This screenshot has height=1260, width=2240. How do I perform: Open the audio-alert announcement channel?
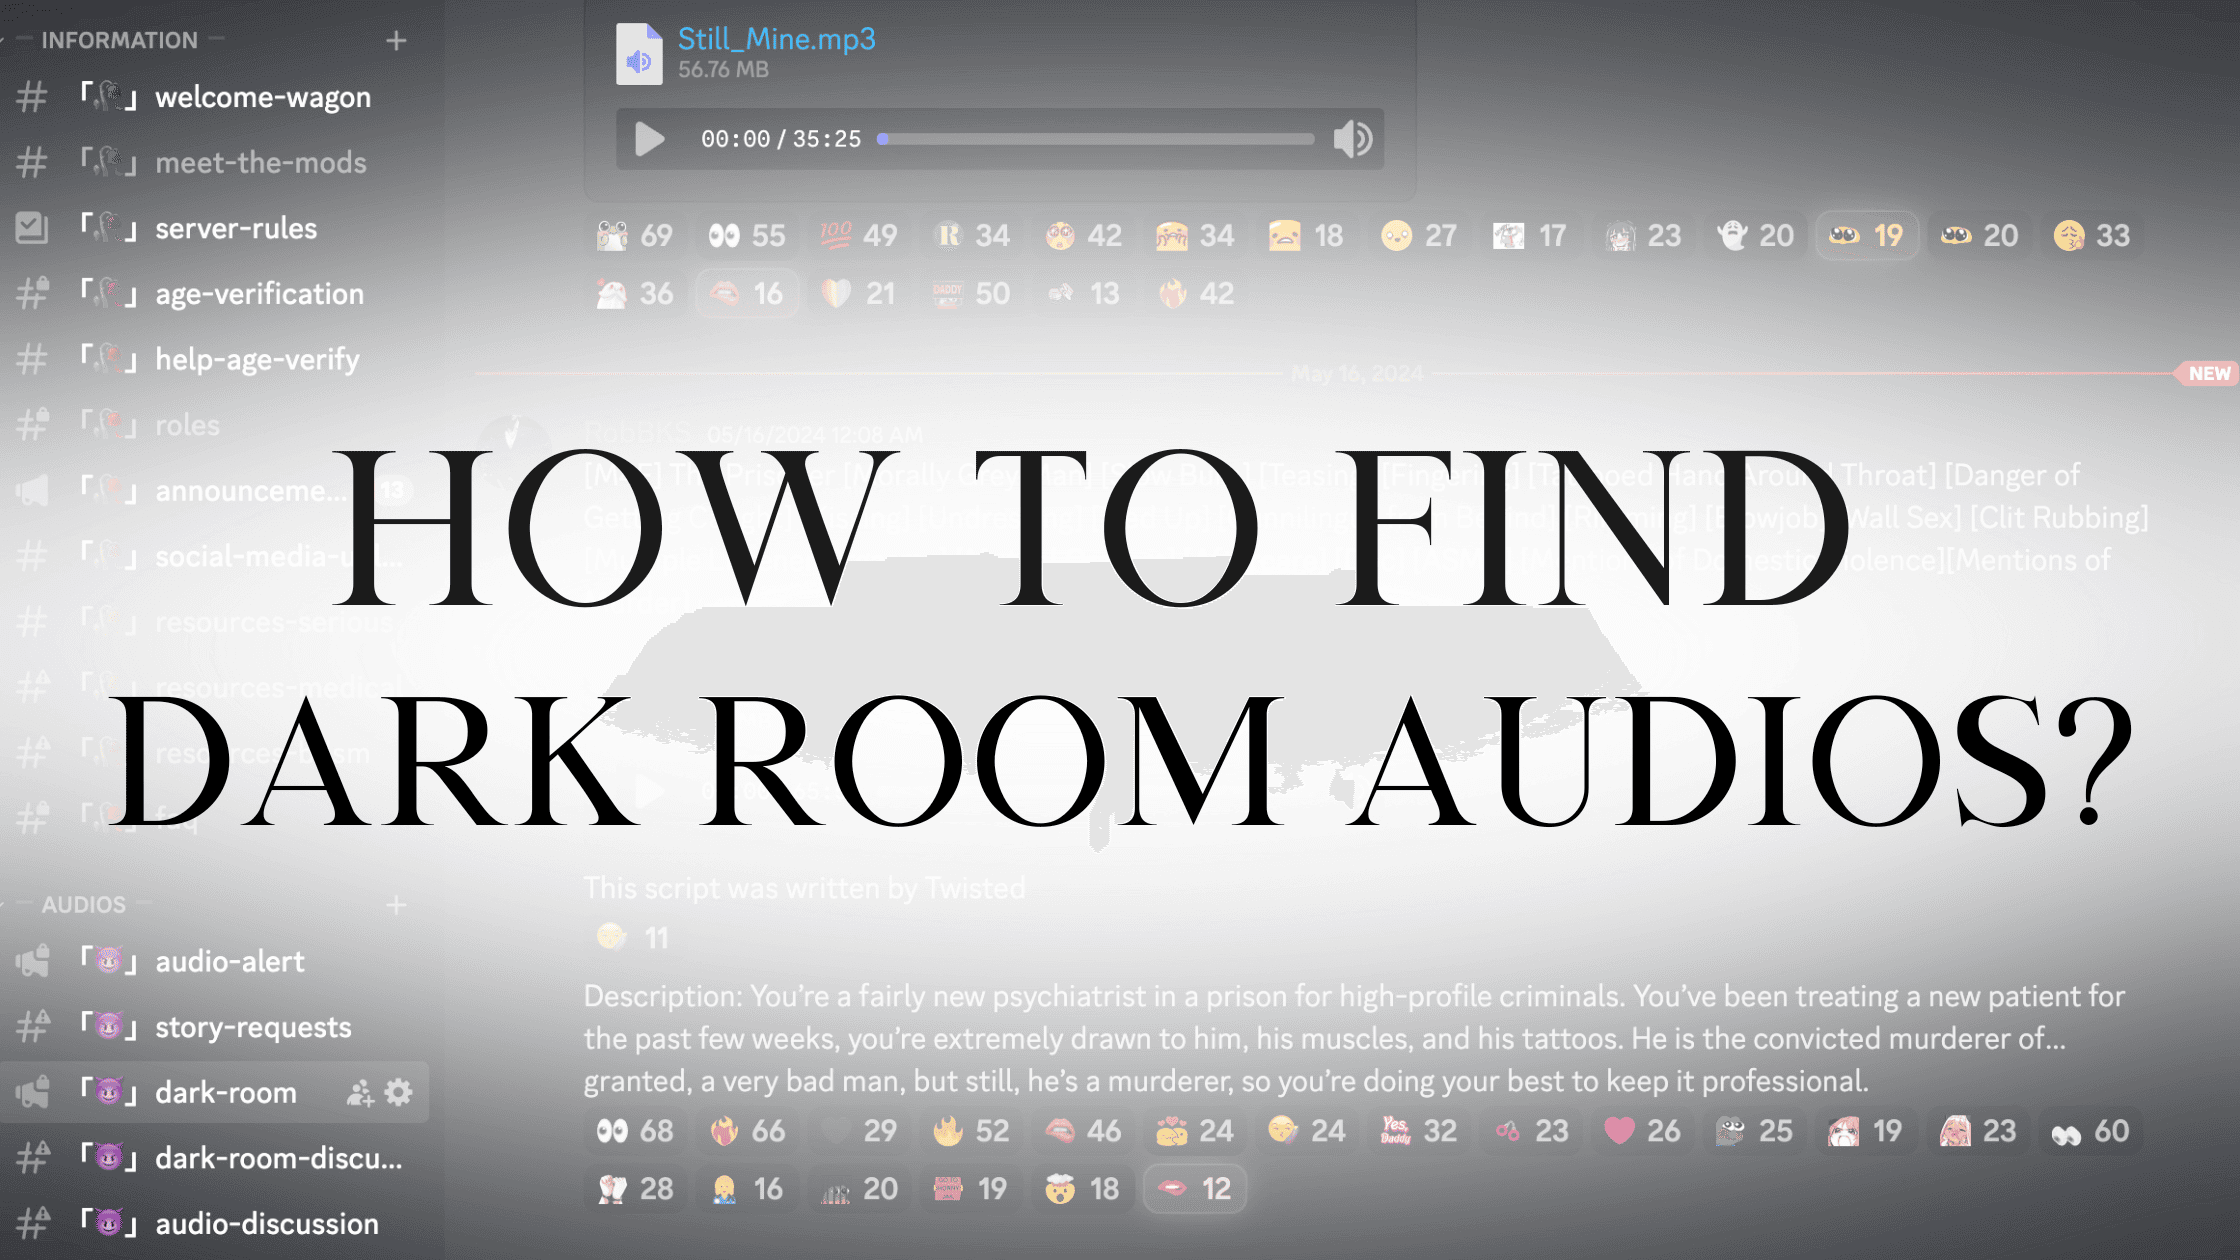coord(229,962)
